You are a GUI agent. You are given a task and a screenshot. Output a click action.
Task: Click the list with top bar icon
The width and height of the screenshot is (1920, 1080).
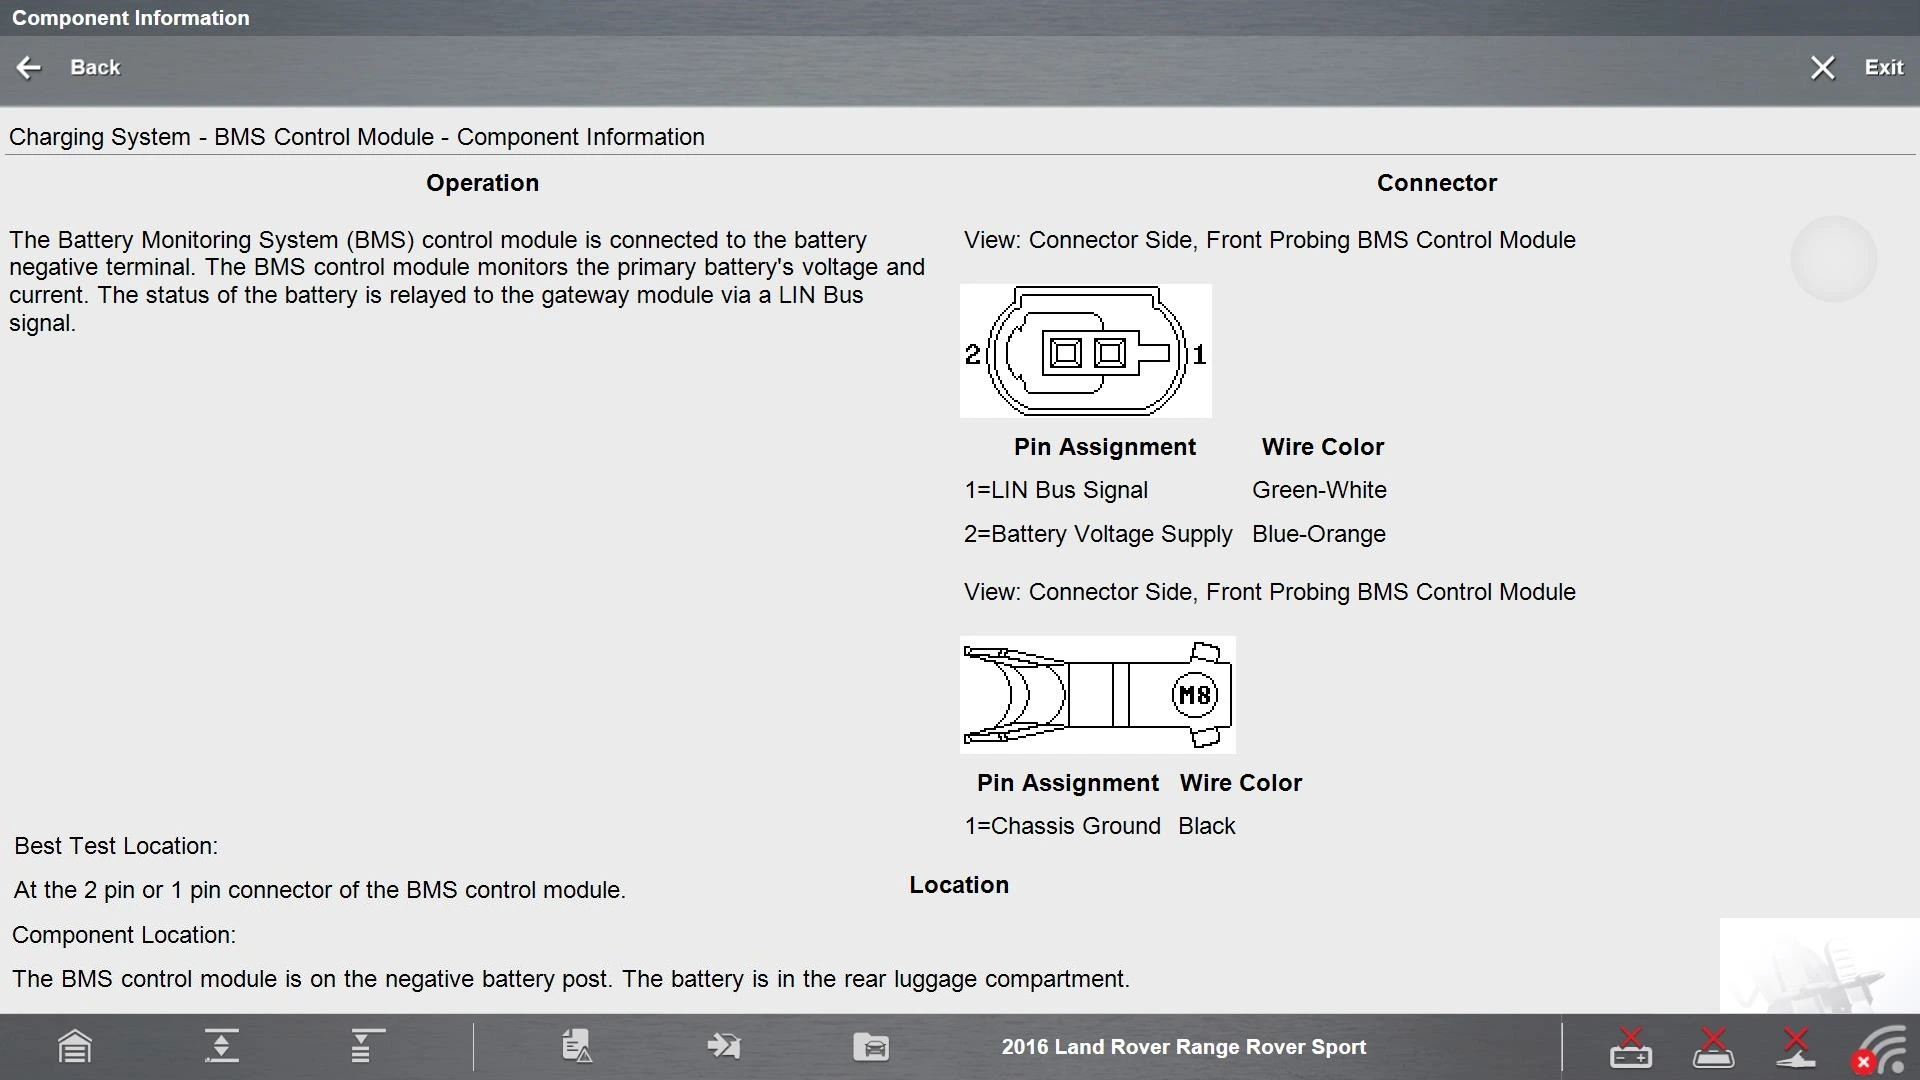click(366, 1047)
